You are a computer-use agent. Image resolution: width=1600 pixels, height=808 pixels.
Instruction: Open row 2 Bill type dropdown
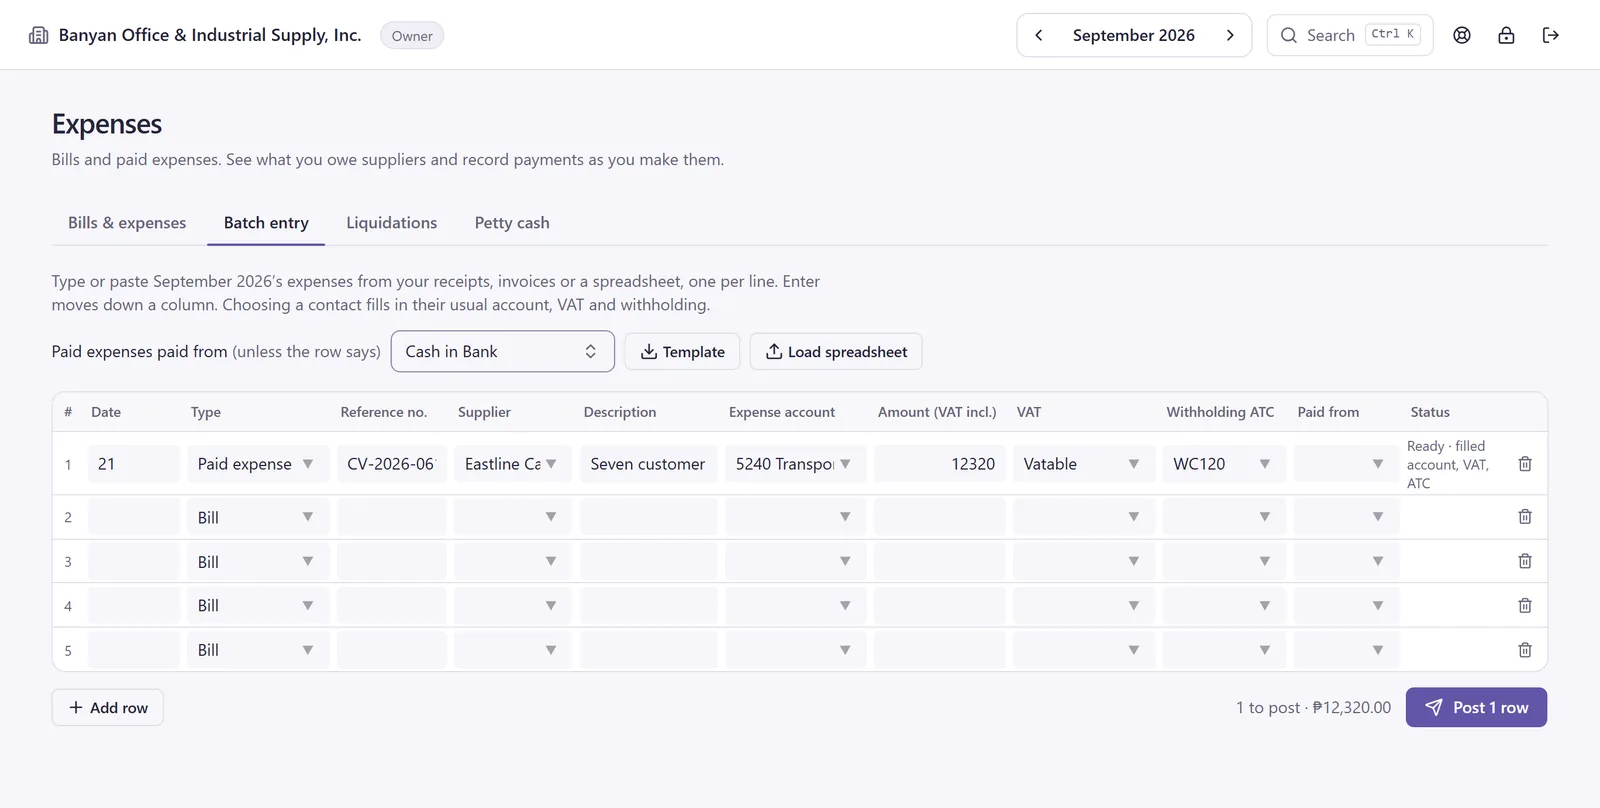(258, 517)
